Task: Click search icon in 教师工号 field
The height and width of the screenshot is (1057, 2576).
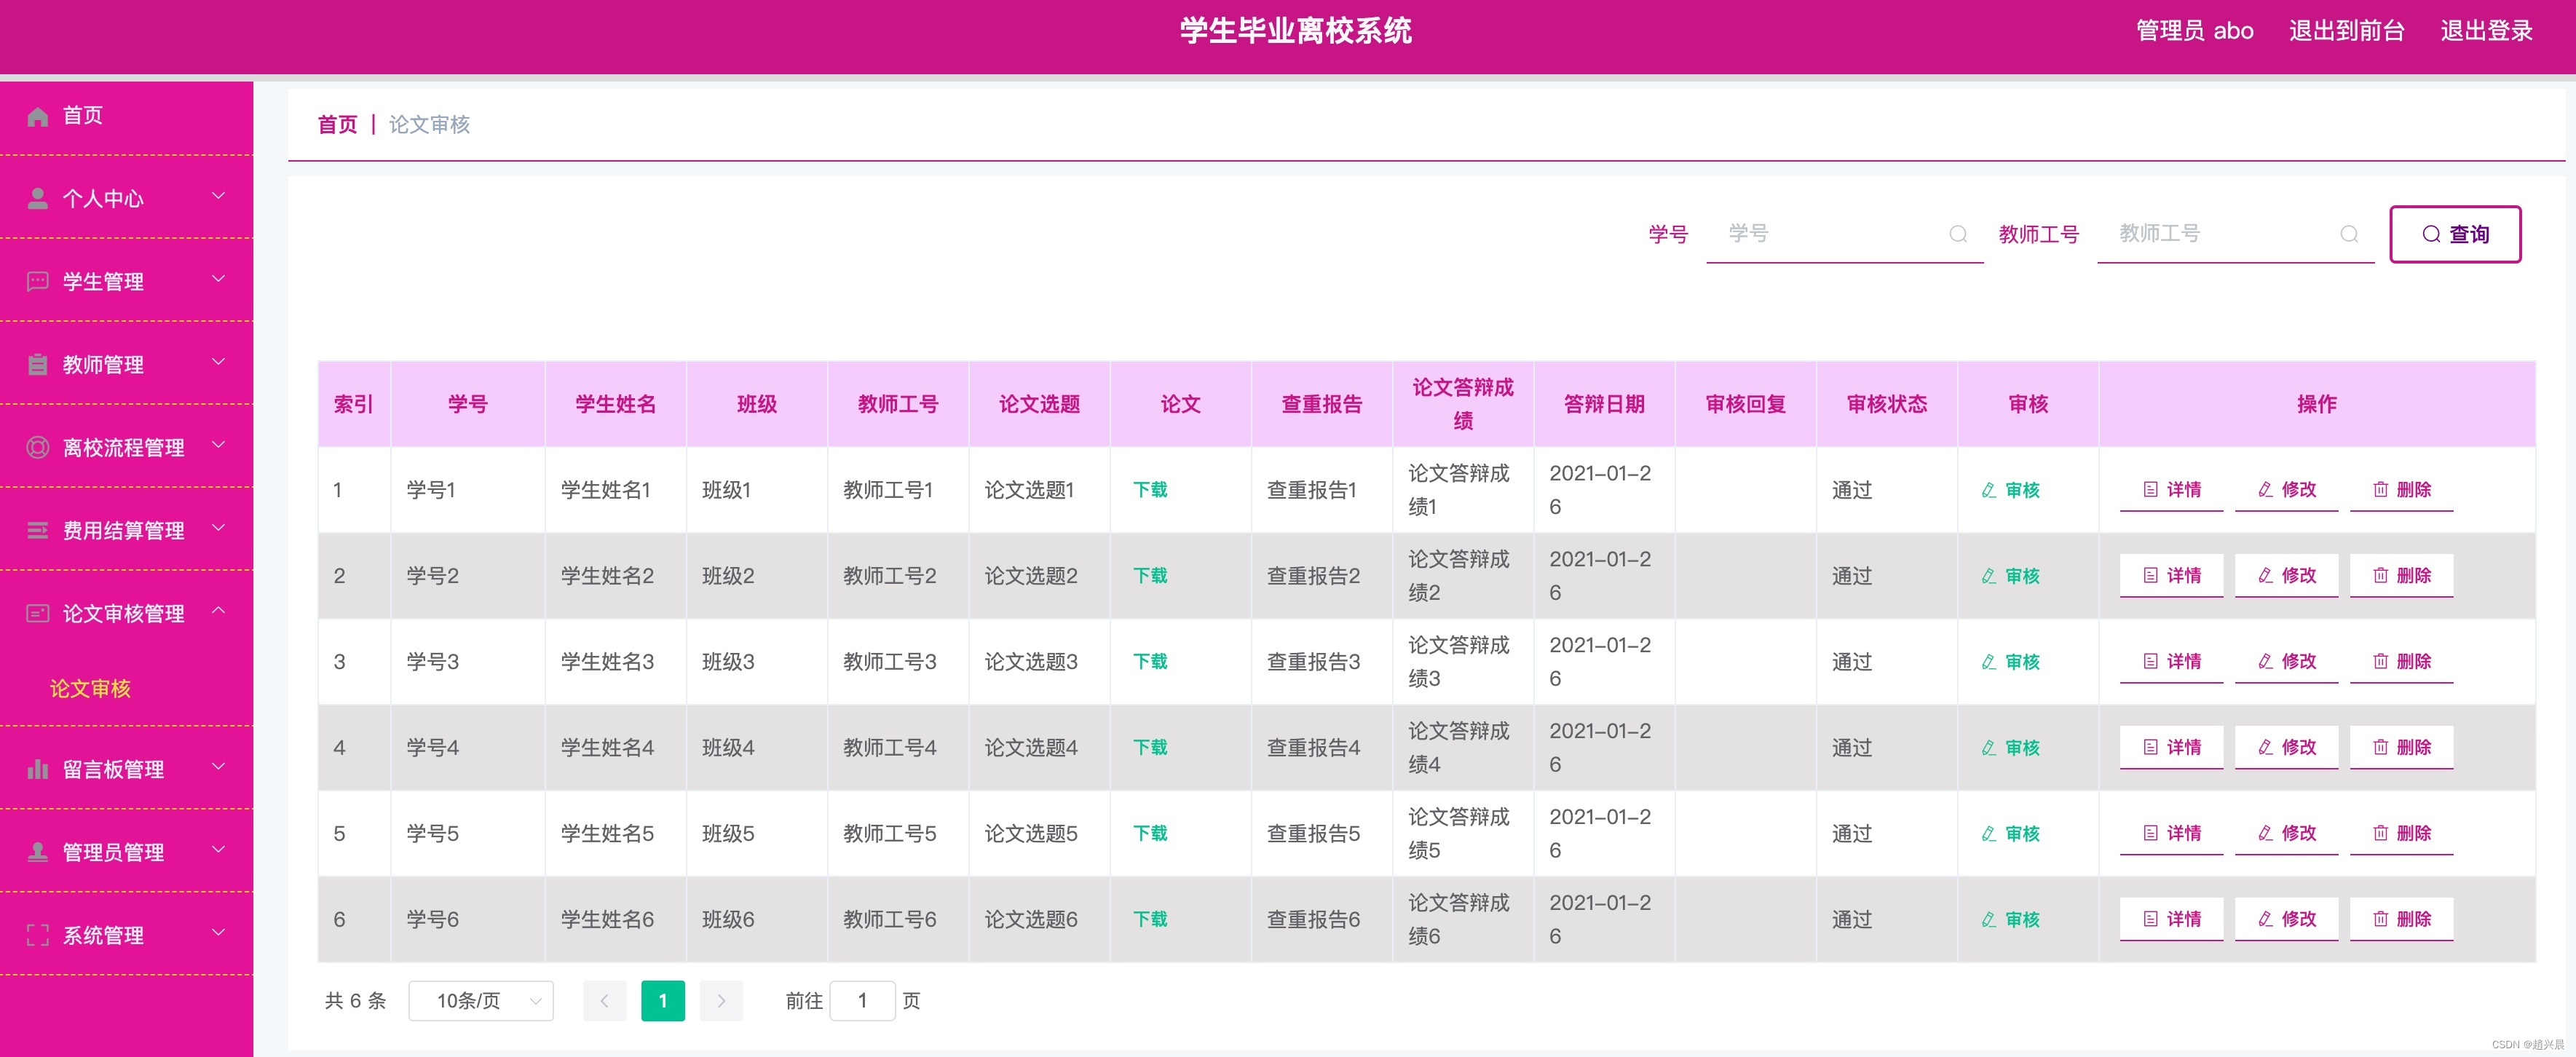Action: pos(2349,234)
